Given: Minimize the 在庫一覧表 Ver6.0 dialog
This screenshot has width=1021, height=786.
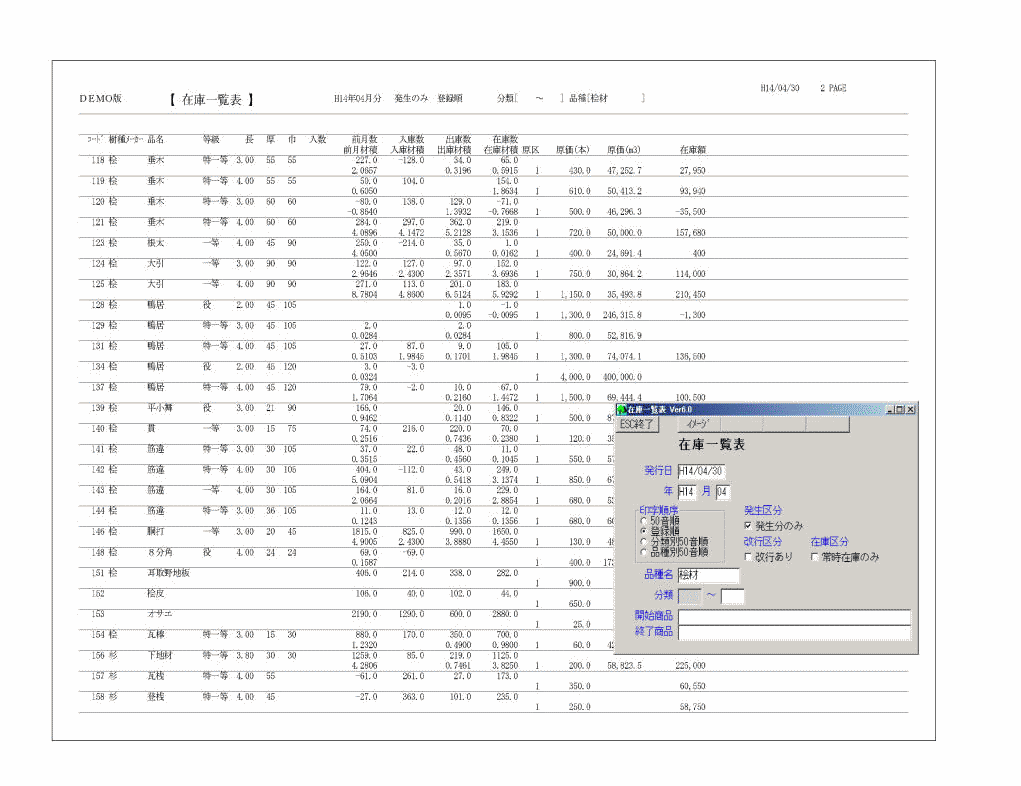Looking at the screenshot, I should 890,410.
